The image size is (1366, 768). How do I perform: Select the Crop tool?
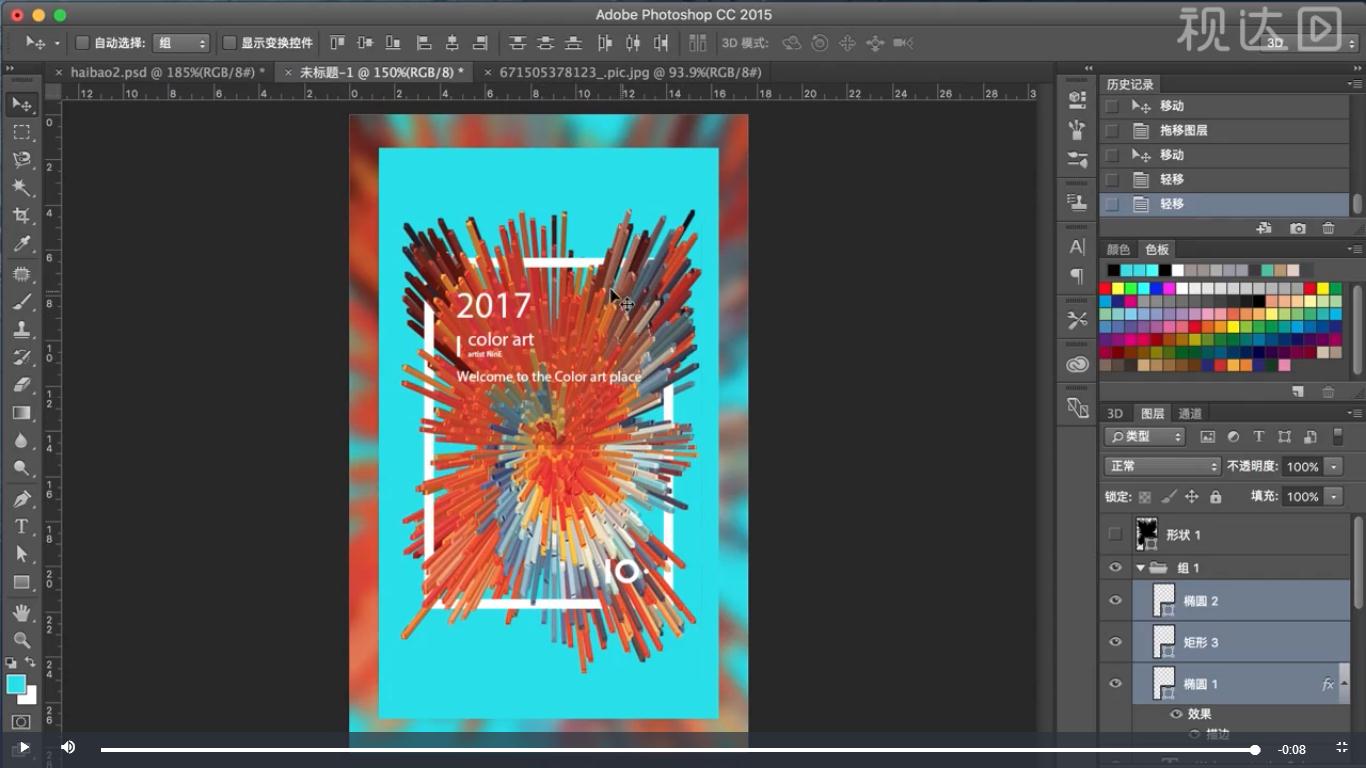(21, 216)
